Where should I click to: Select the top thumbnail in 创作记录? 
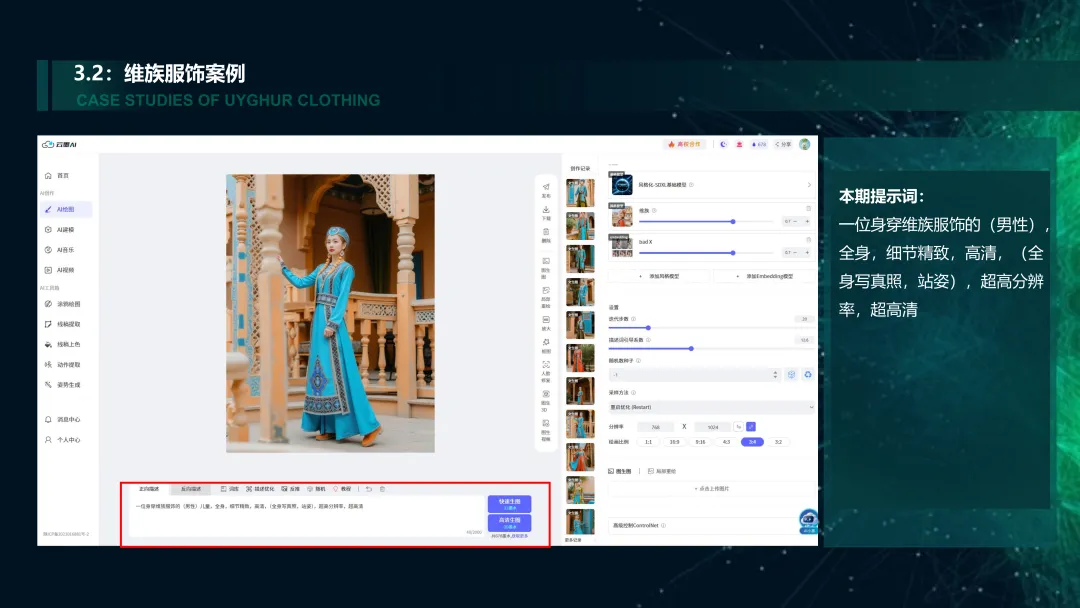(580, 193)
